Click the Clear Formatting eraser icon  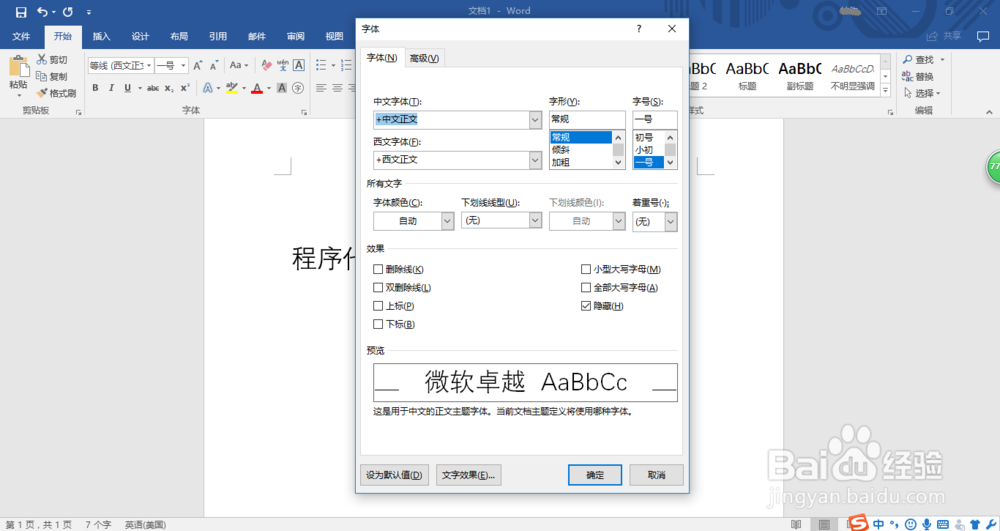[x=267, y=65]
